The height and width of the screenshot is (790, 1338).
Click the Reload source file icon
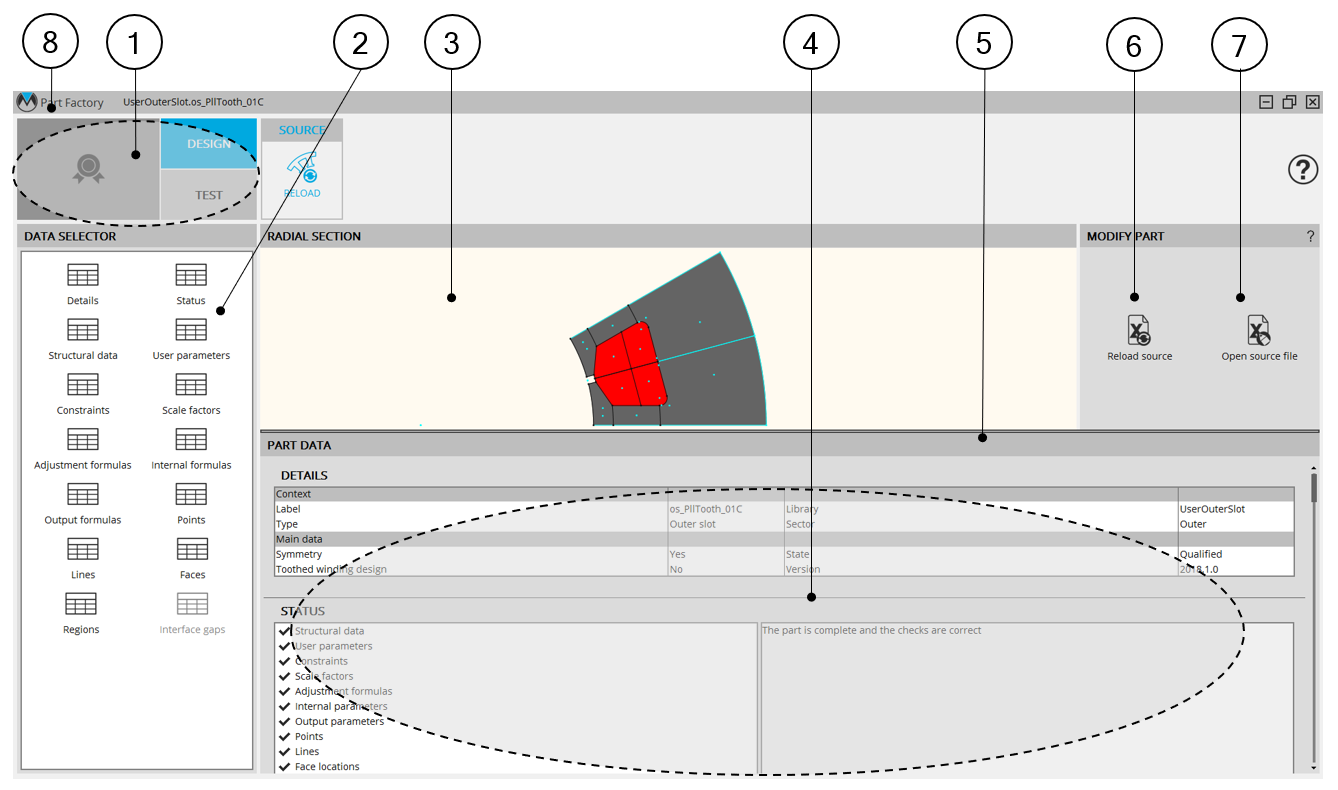[1139, 331]
